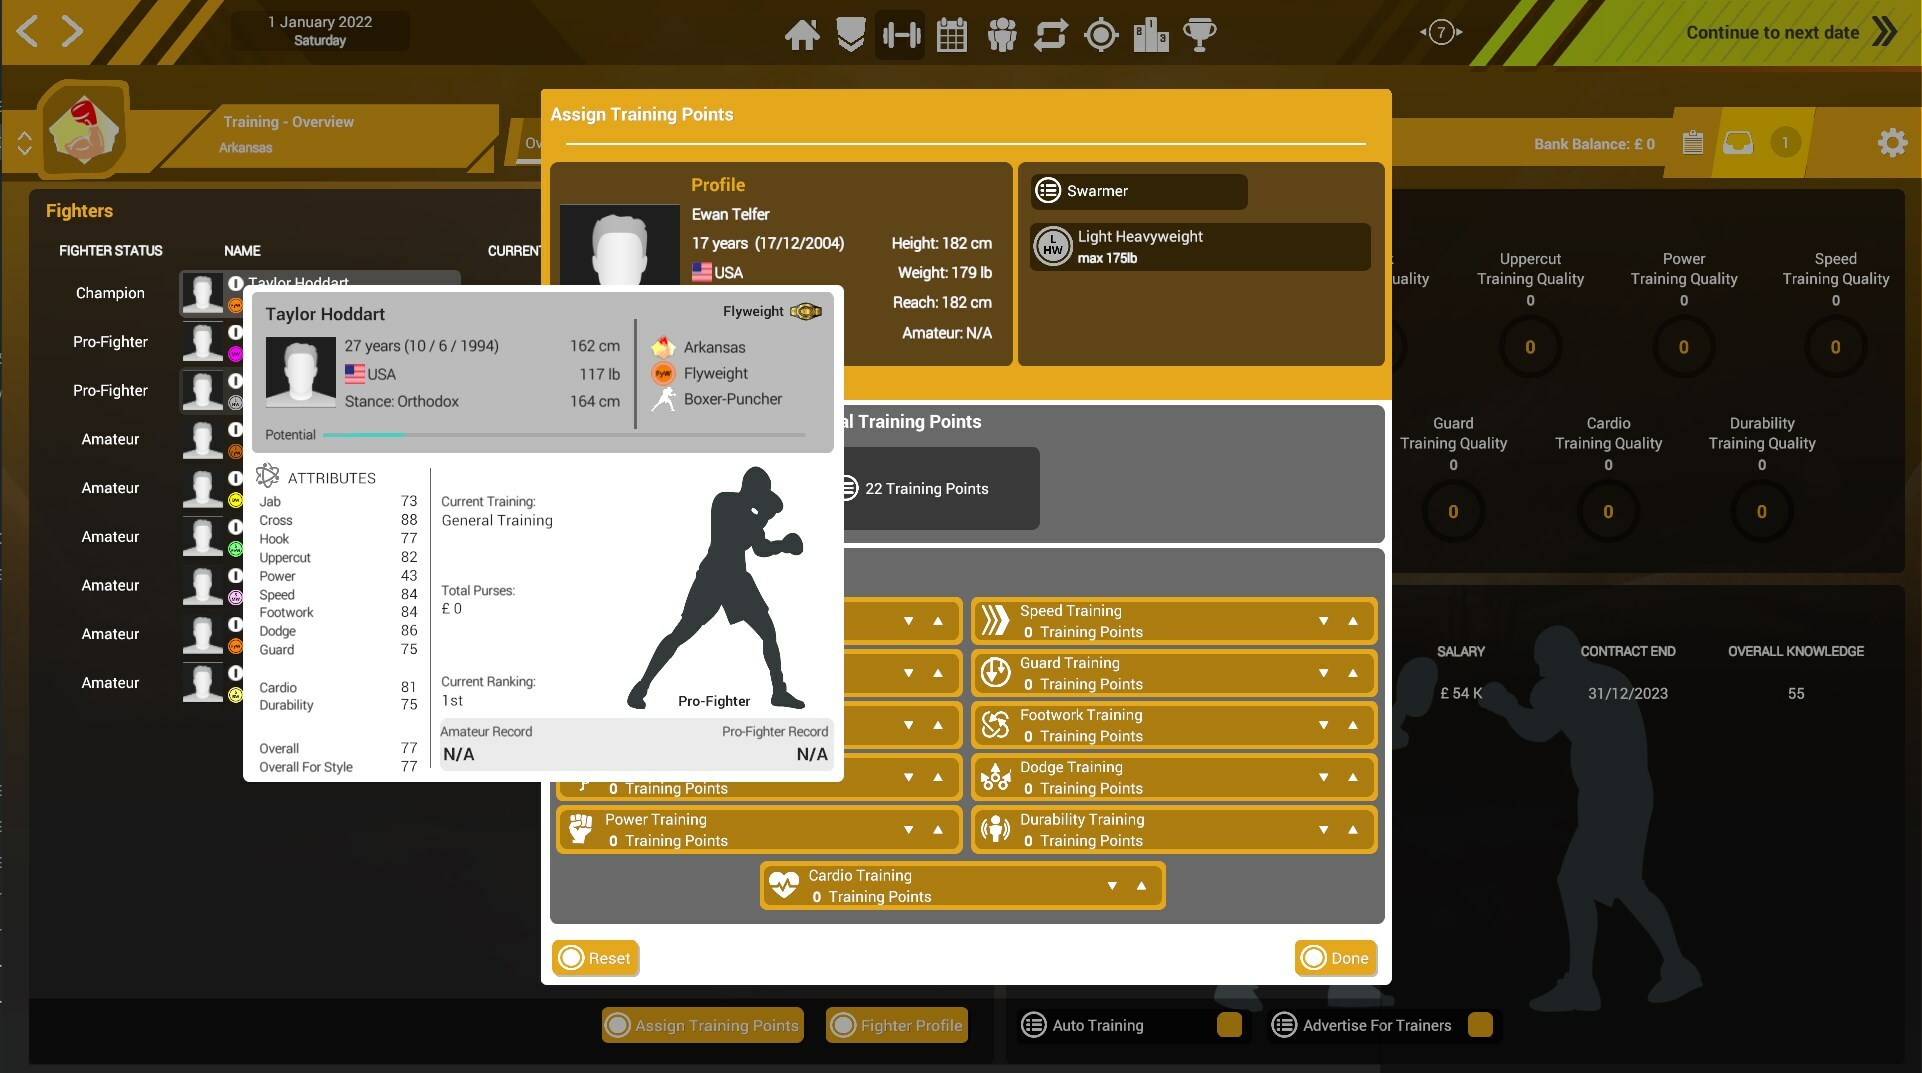Screen dimensions: 1922x1073
Task: Click the Potential progress bar
Action: 565,435
